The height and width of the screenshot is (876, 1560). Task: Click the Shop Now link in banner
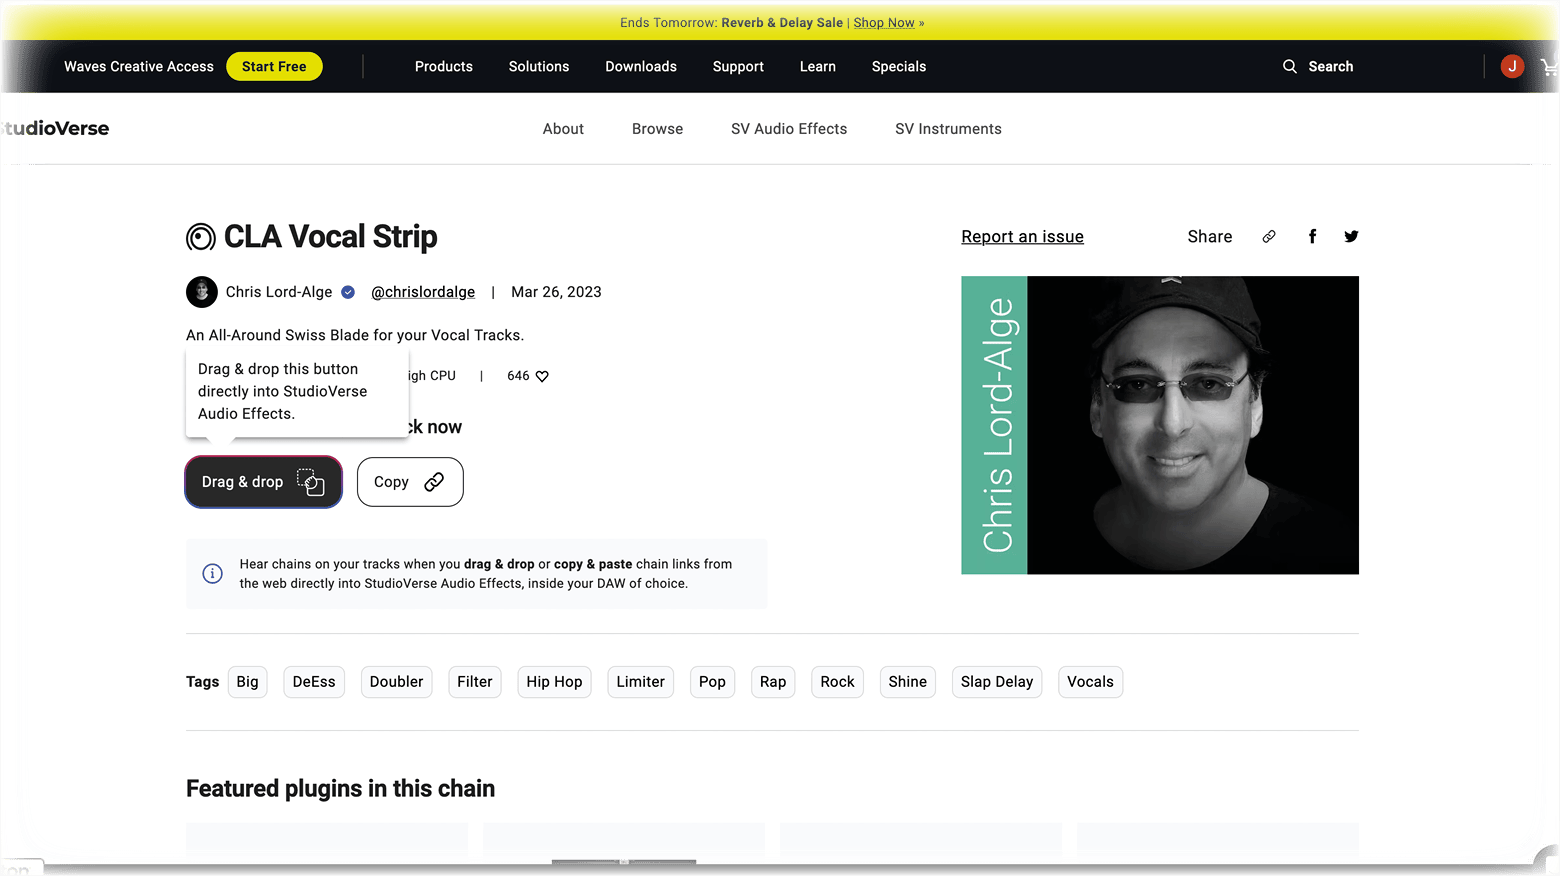click(884, 22)
